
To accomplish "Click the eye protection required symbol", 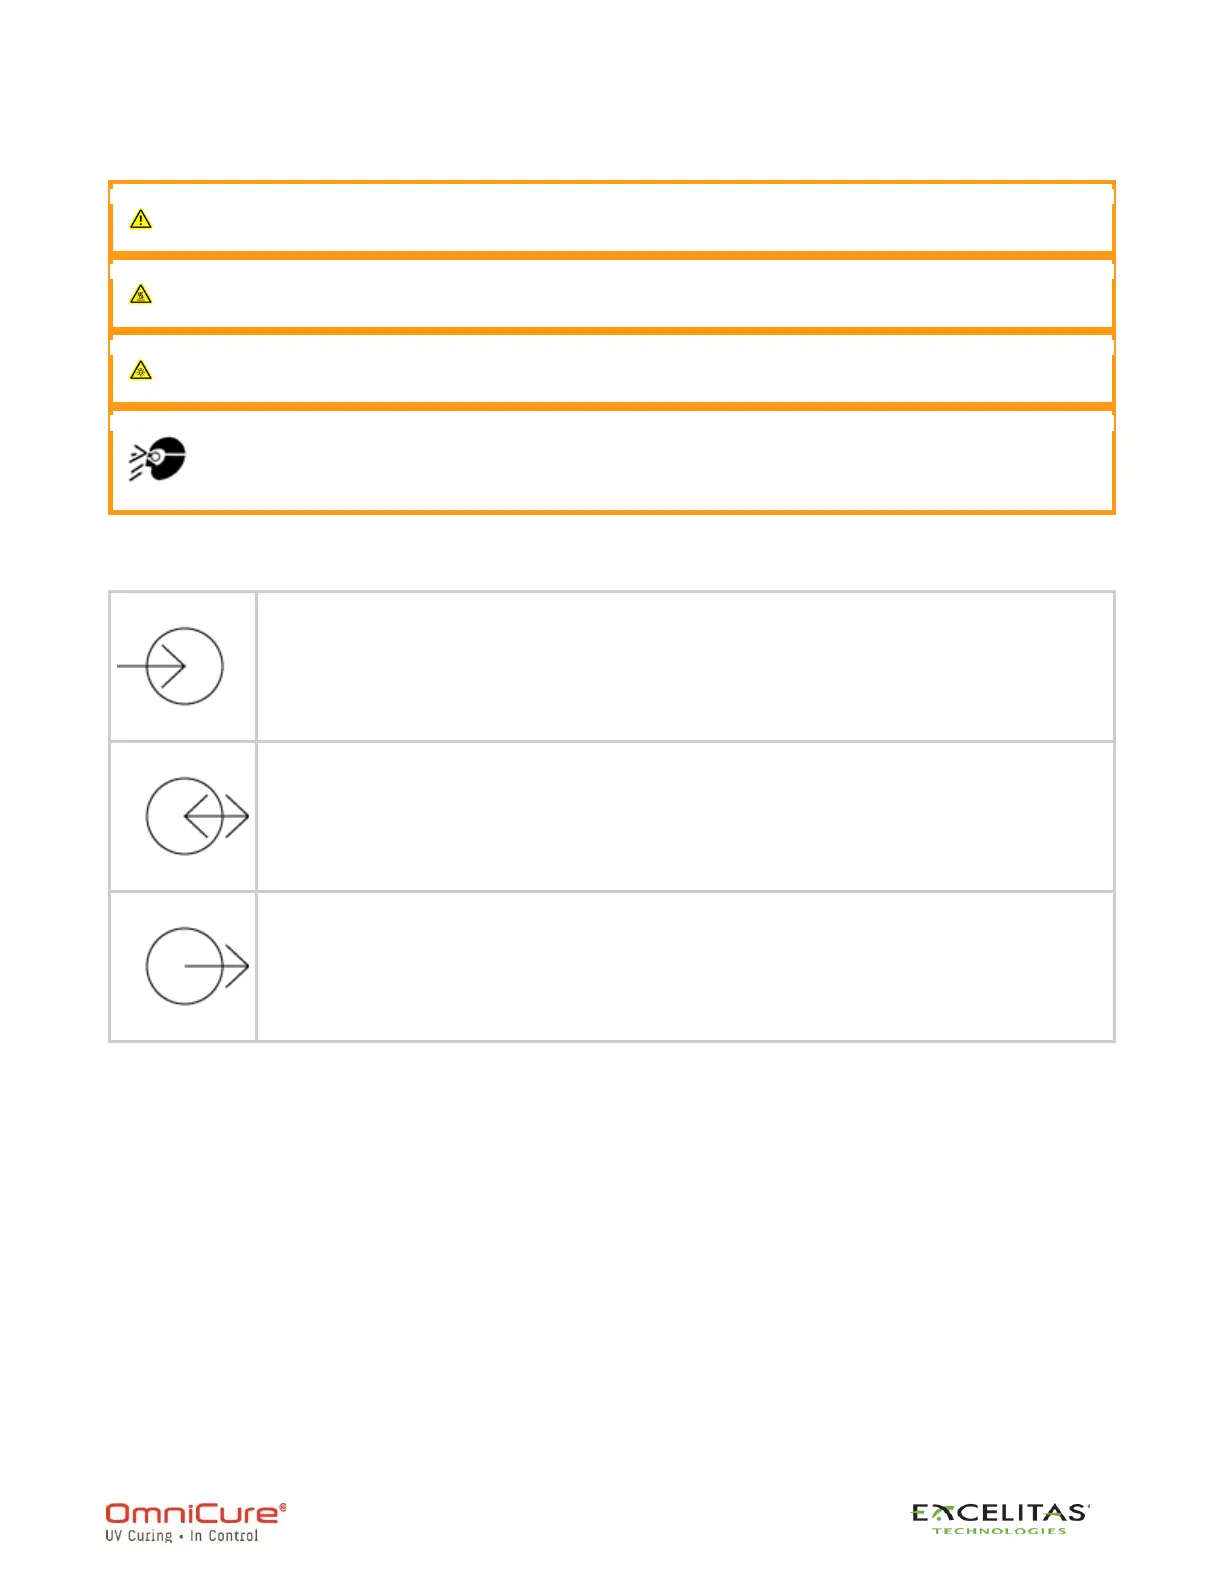I will [157, 459].
